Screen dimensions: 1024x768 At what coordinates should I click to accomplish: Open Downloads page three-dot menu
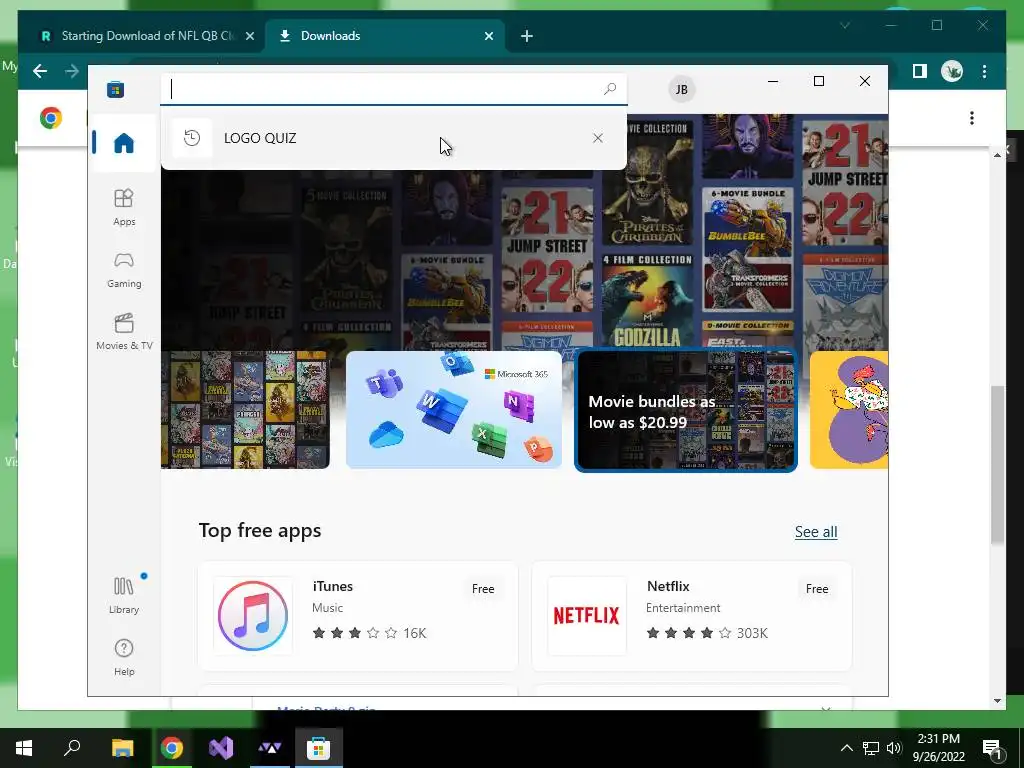tap(972, 118)
